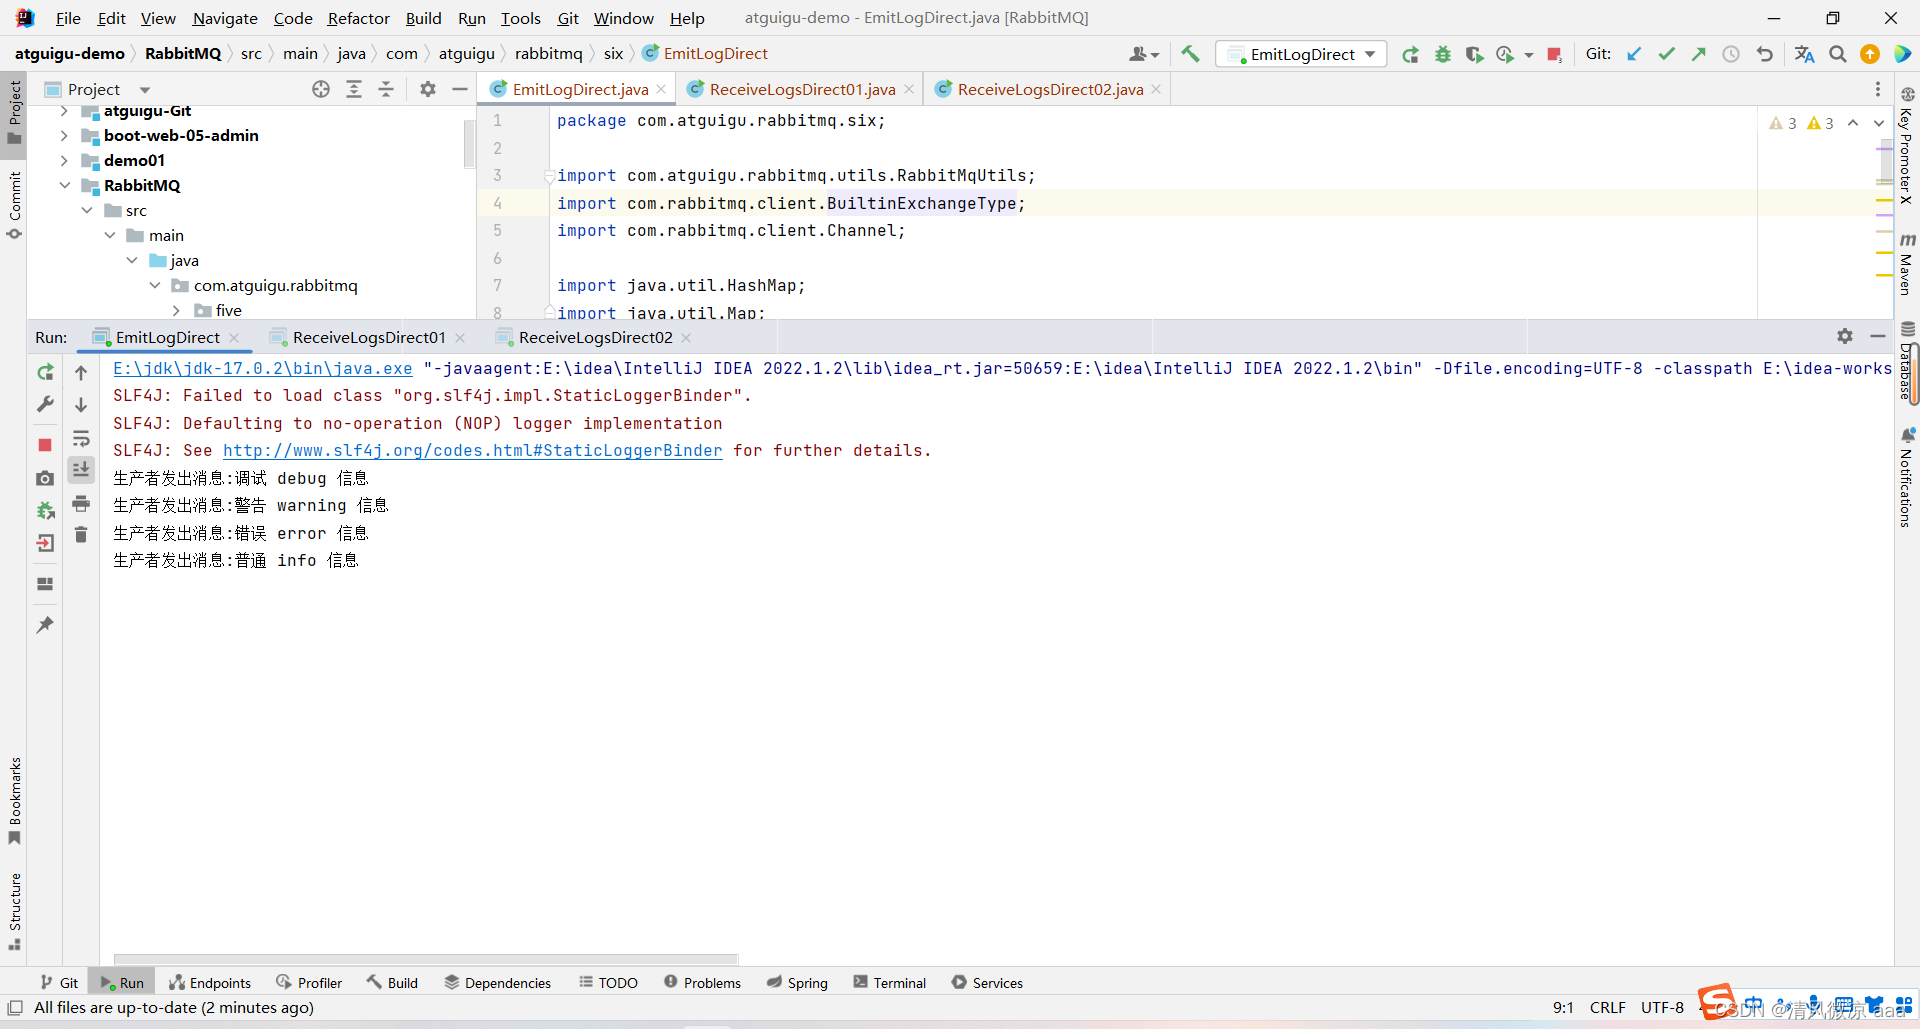Rollback changes with undo arrow icon
The height and width of the screenshot is (1029, 1920).
click(x=1764, y=54)
